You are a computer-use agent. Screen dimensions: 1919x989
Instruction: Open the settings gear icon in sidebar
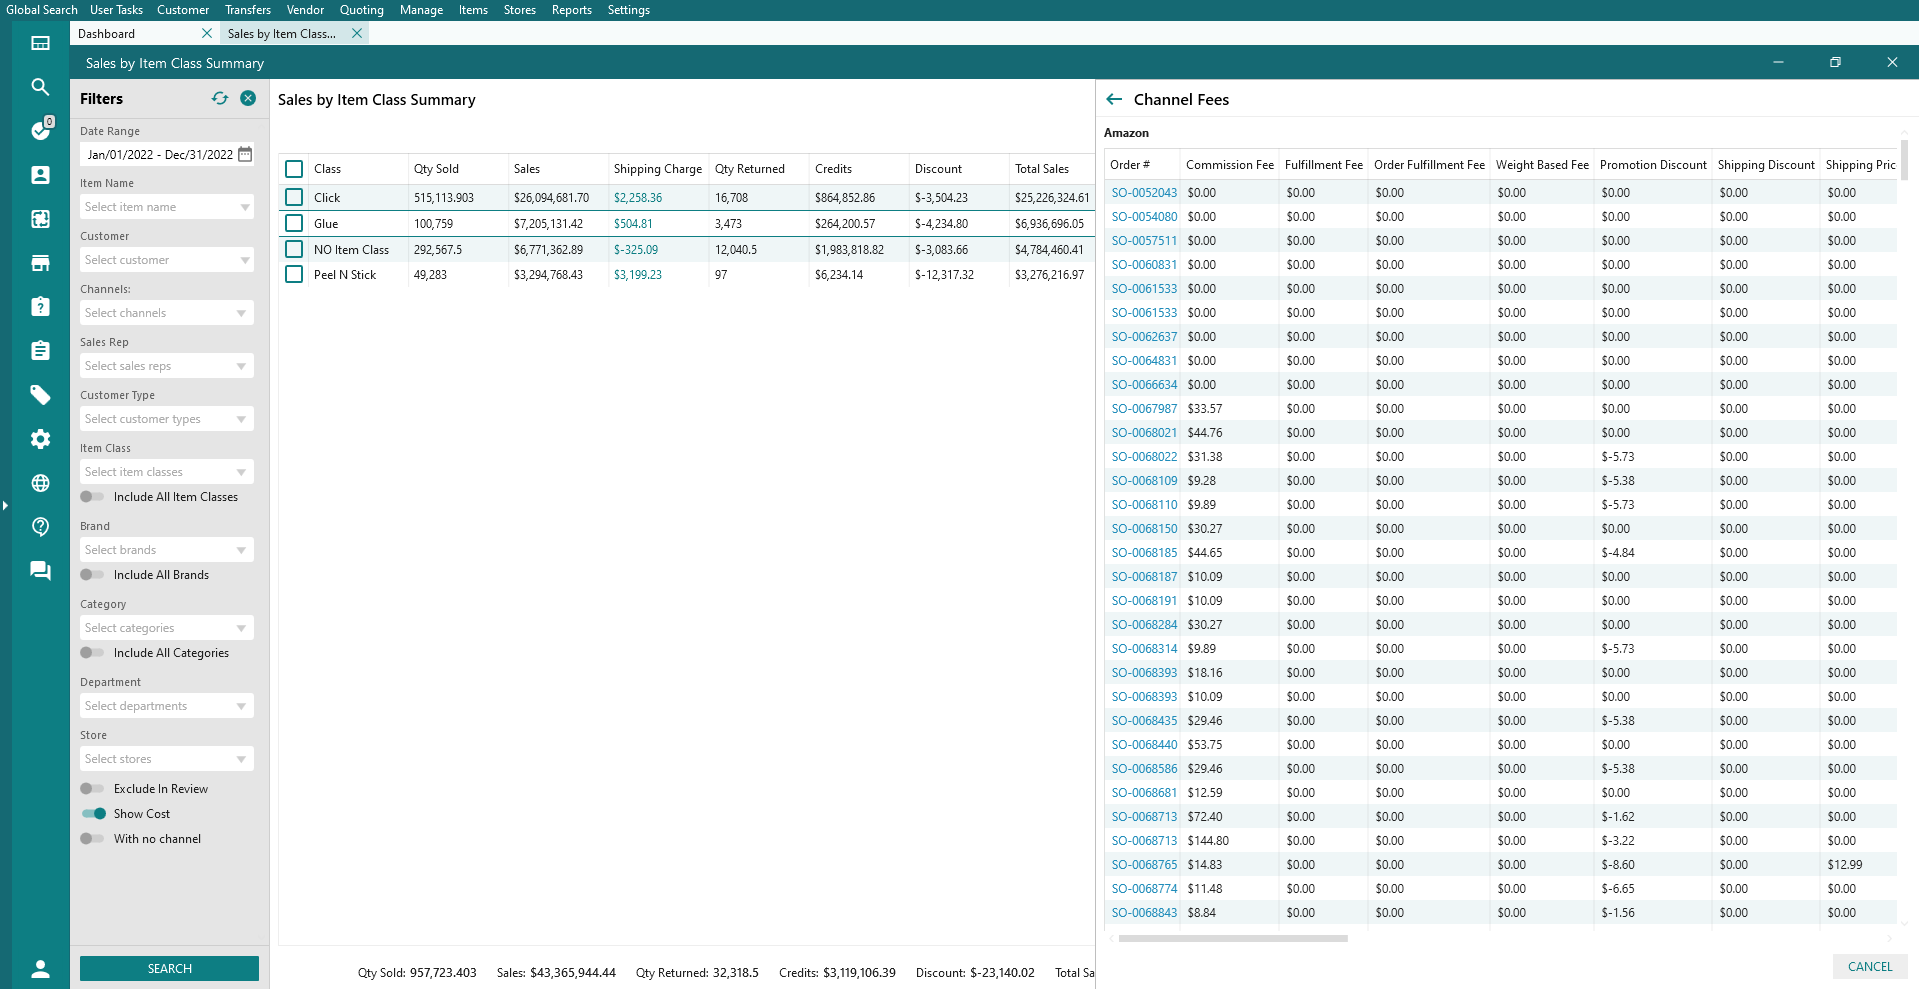click(40, 439)
